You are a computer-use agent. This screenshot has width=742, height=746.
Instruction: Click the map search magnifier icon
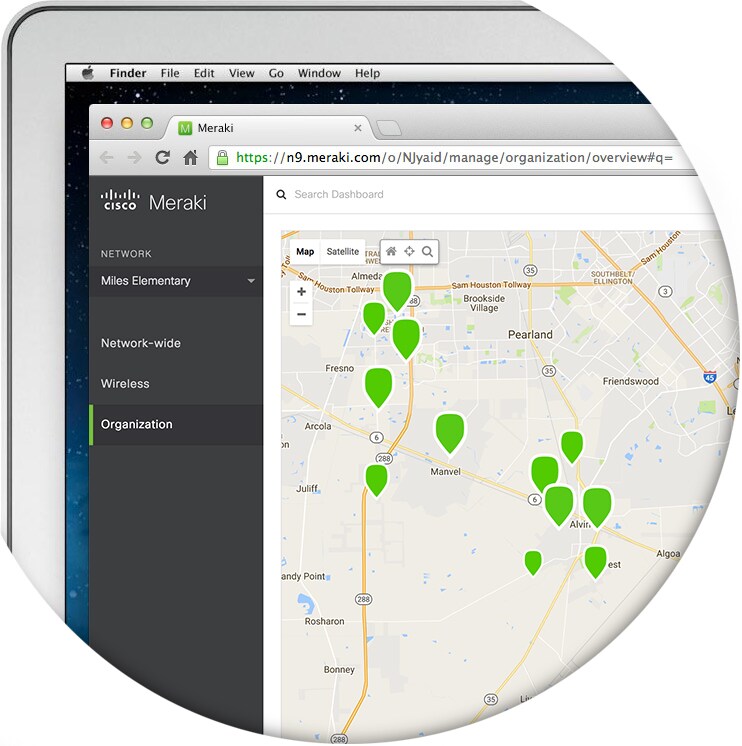click(428, 252)
